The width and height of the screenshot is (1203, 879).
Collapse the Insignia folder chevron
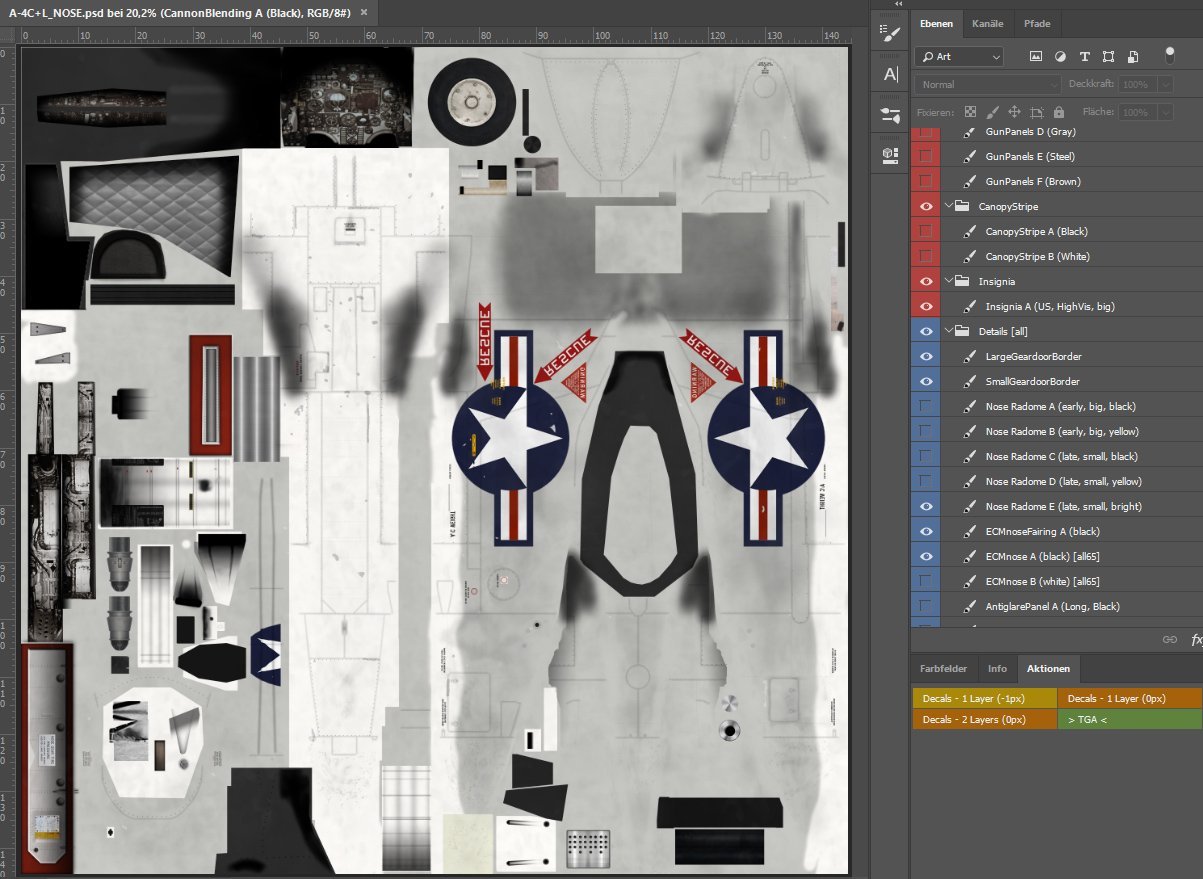[948, 281]
